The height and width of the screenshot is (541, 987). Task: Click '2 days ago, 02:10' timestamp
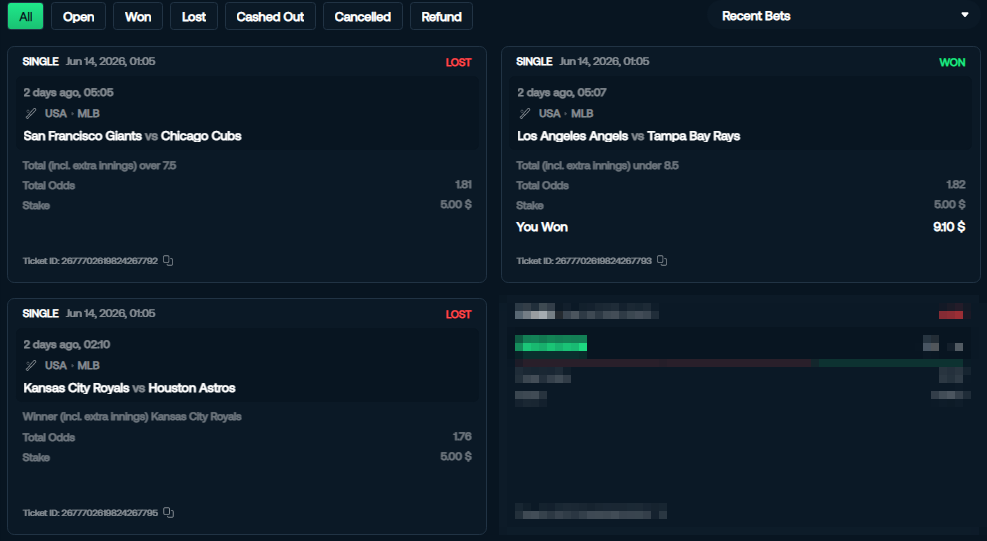tap(67, 345)
